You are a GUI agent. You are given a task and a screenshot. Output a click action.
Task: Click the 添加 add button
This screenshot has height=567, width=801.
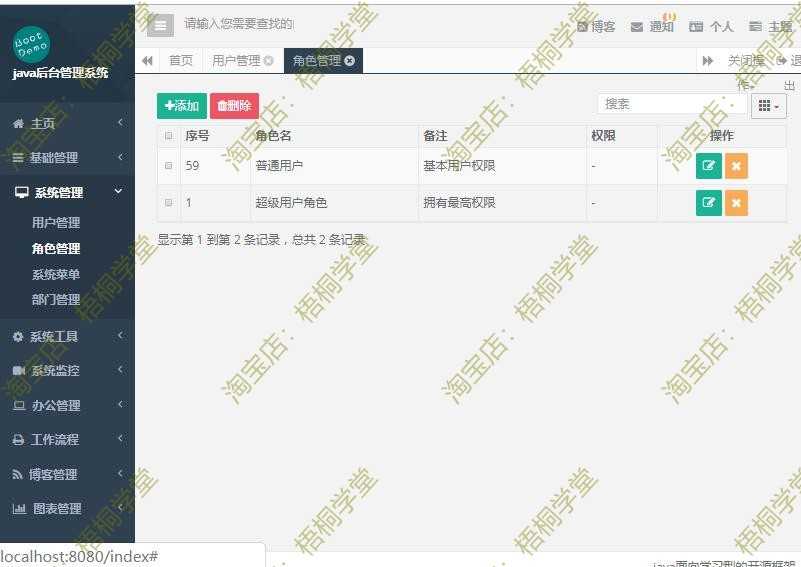coord(182,106)
